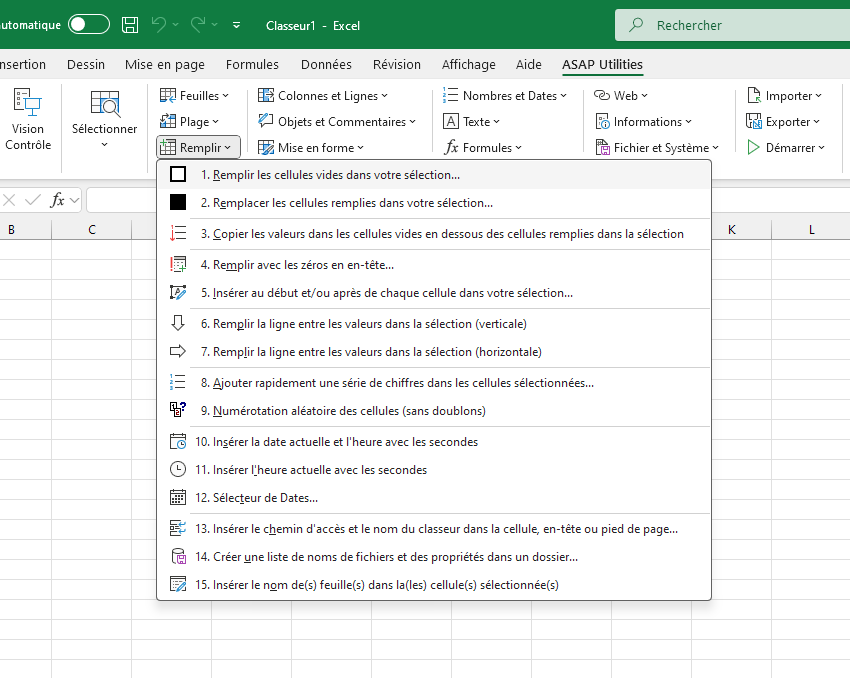Select column C header
The height and width of the screenshot is (678, 850).
click(x=92, y=230)
